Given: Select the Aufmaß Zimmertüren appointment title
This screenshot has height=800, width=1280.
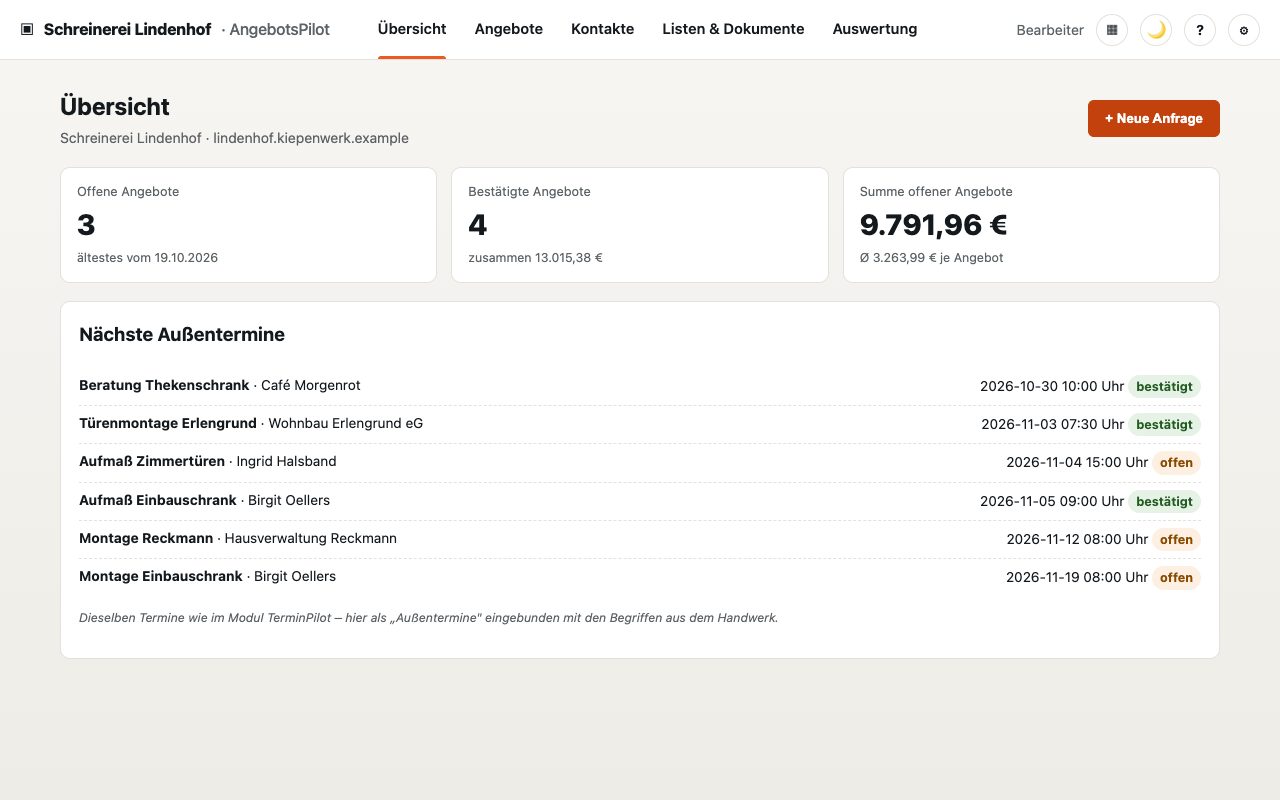Looking at the screenshot, I should pyautogui.click(x=152, y=461).
